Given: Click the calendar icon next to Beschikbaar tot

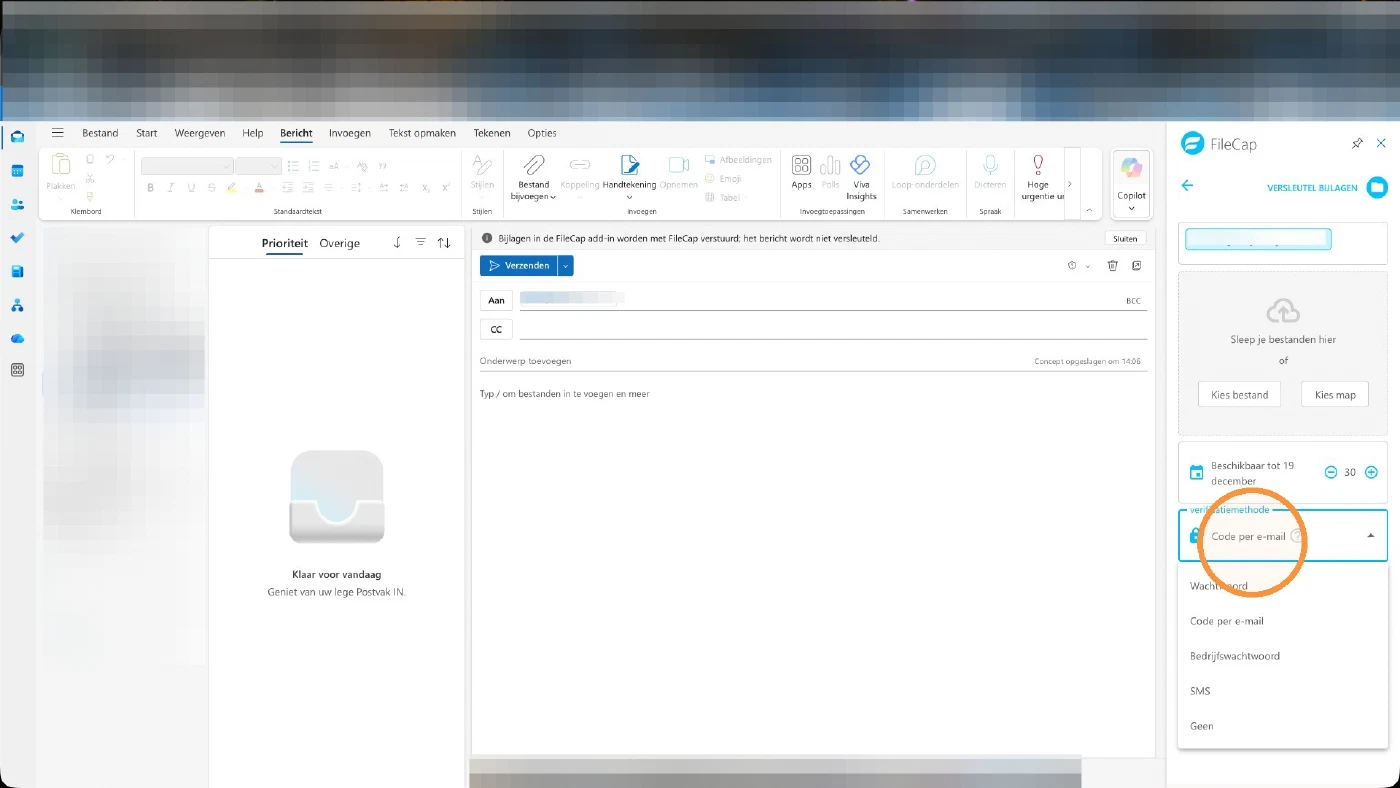Looking at the screenshot, I should click(x=1196, y=473).
